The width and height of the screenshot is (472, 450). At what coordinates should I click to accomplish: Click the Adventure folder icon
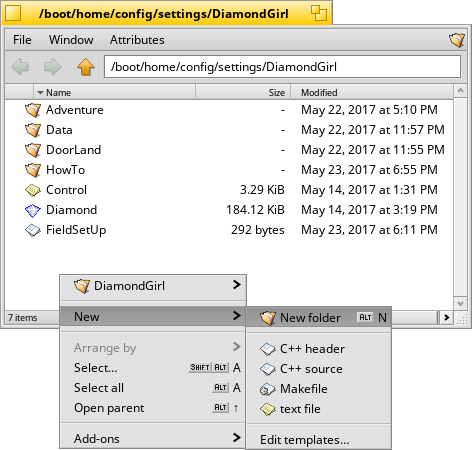(33, 110)
